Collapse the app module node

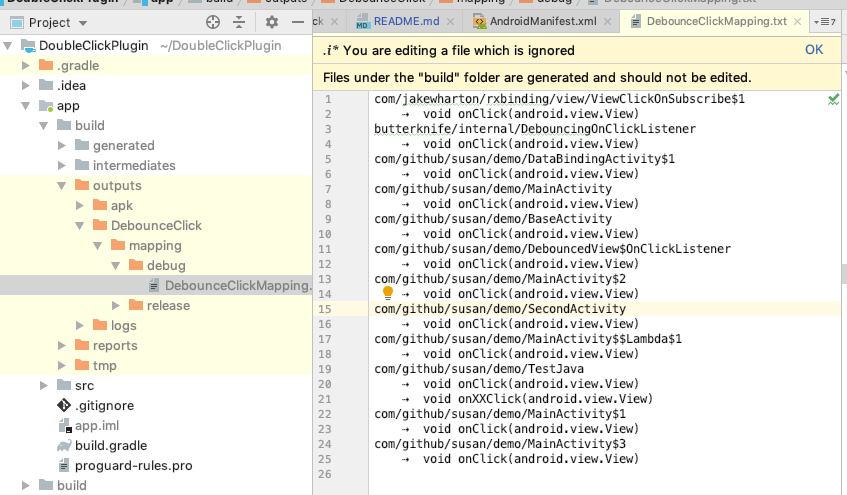click(x=25, y=106)
